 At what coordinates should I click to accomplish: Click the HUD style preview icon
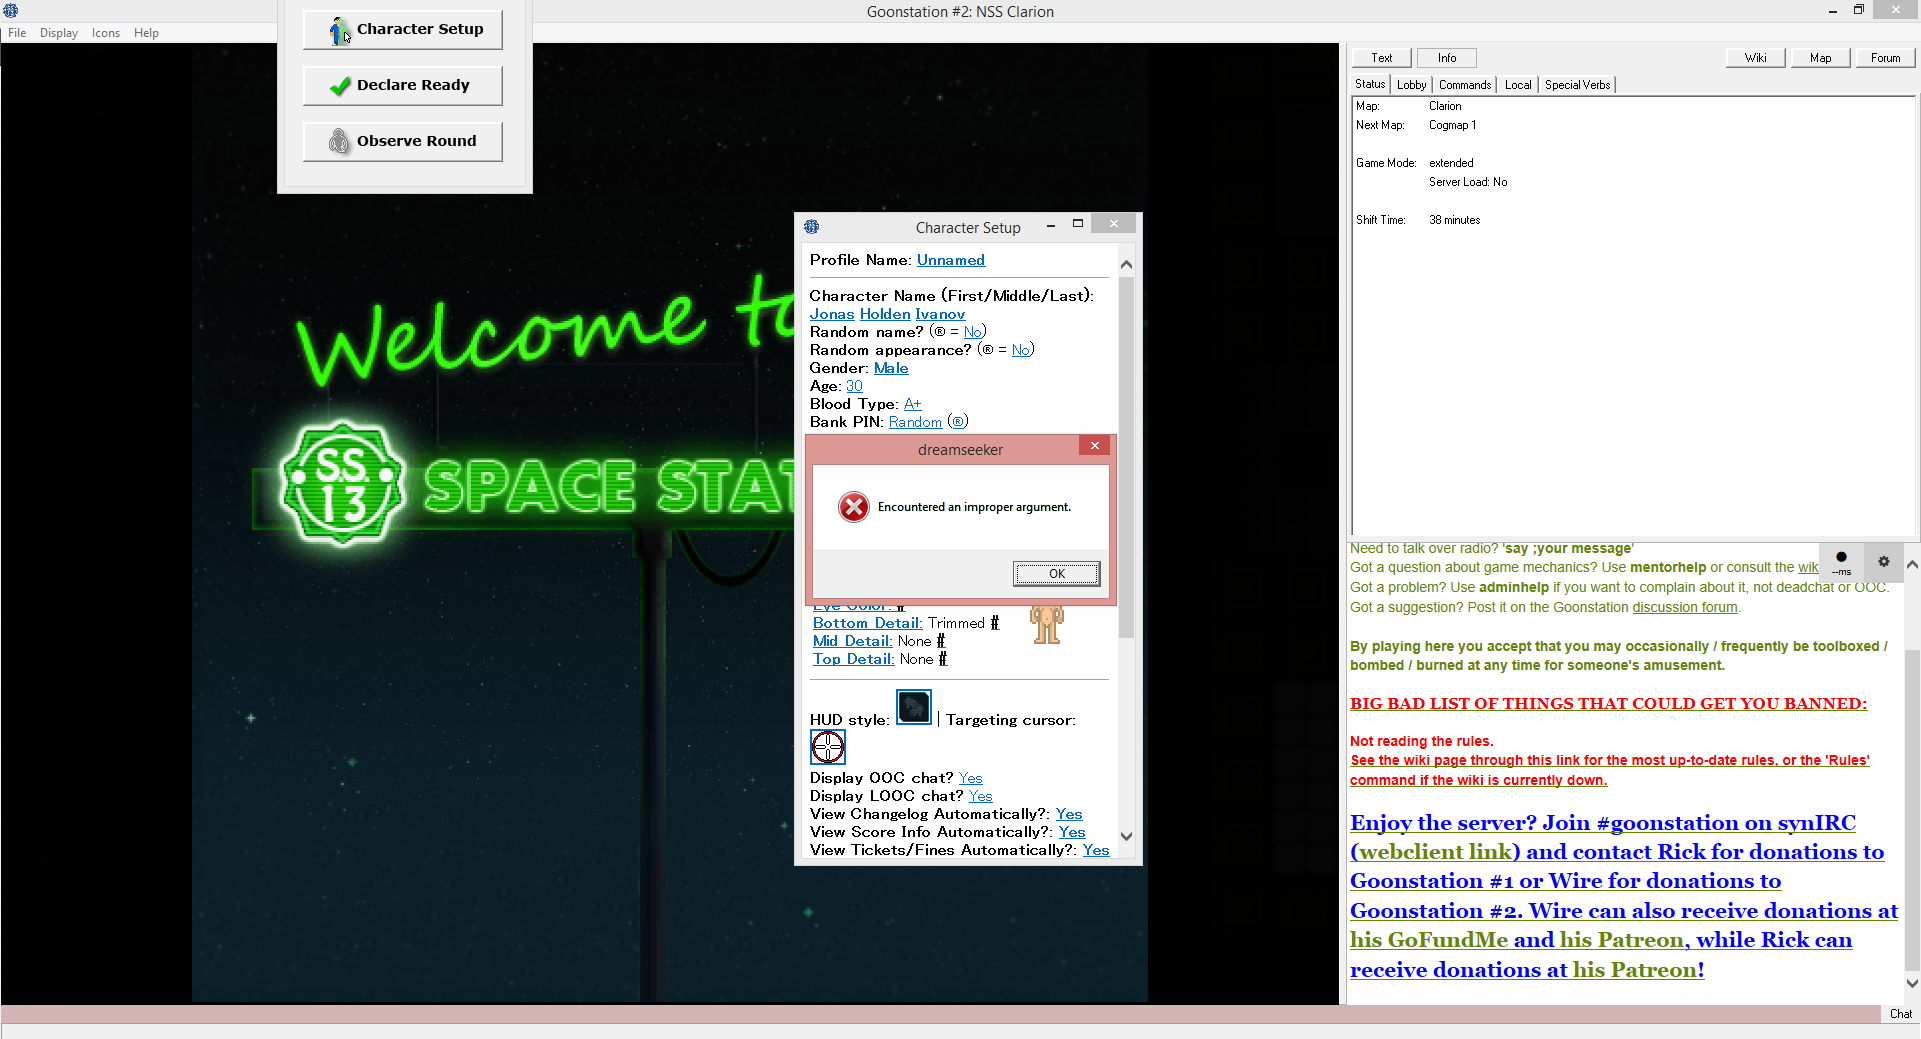[x=913, y=707]
